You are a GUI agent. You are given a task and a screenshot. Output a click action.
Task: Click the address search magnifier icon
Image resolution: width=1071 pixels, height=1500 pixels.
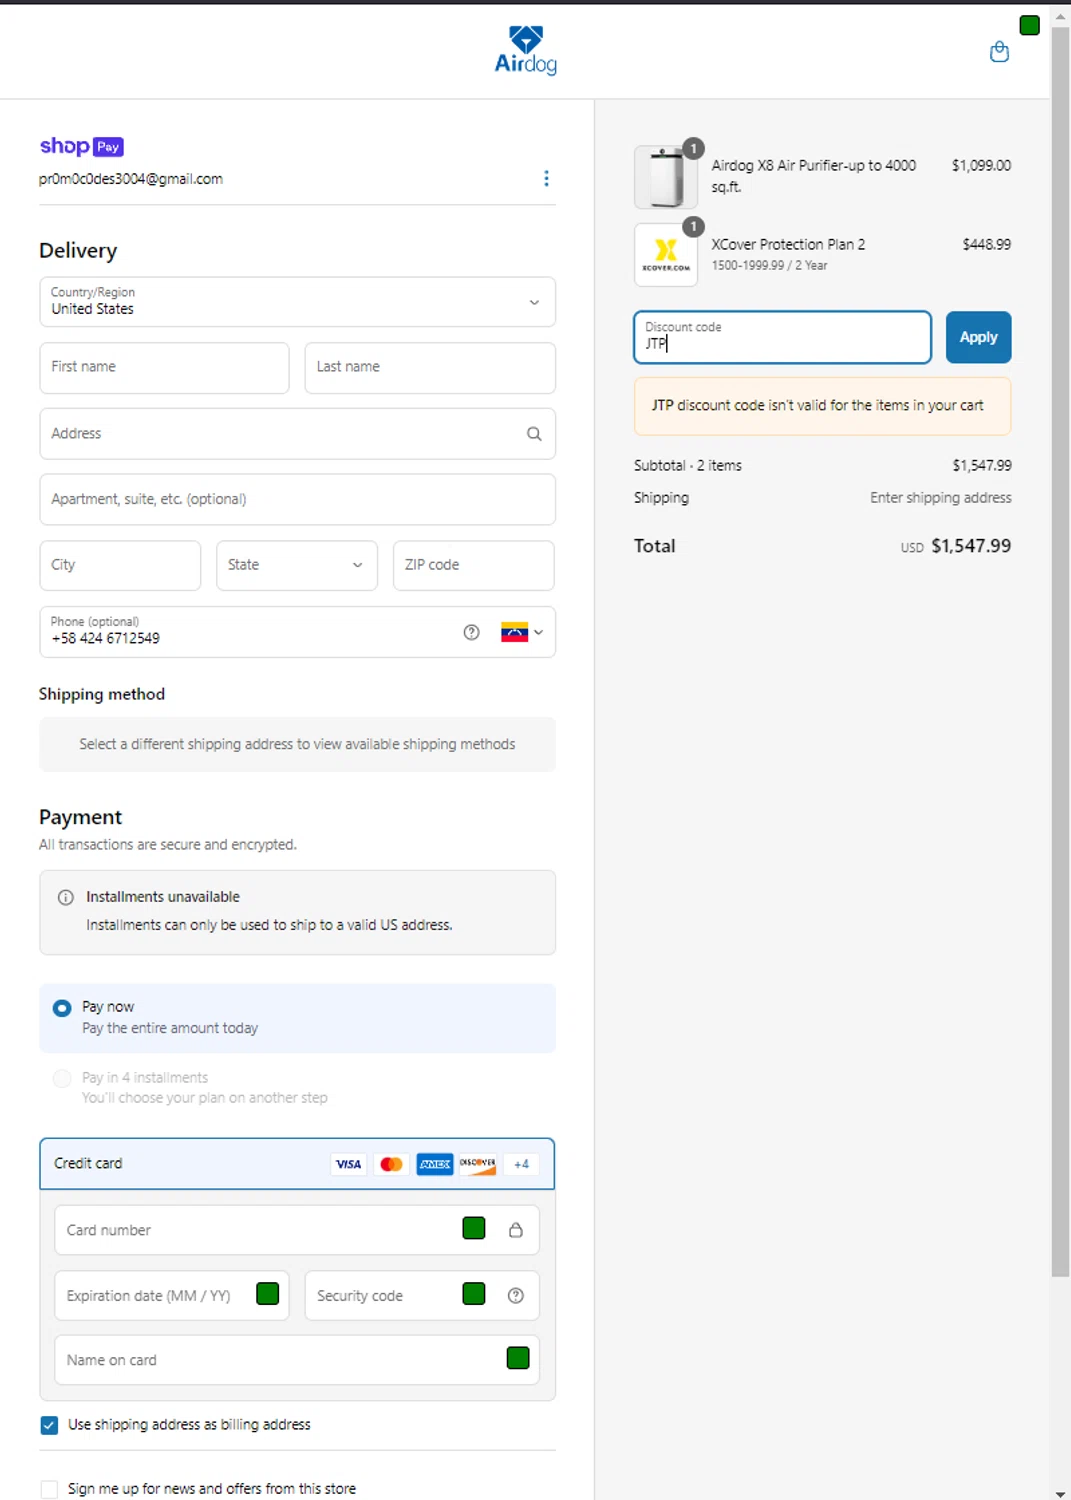[x=534, y=434]
